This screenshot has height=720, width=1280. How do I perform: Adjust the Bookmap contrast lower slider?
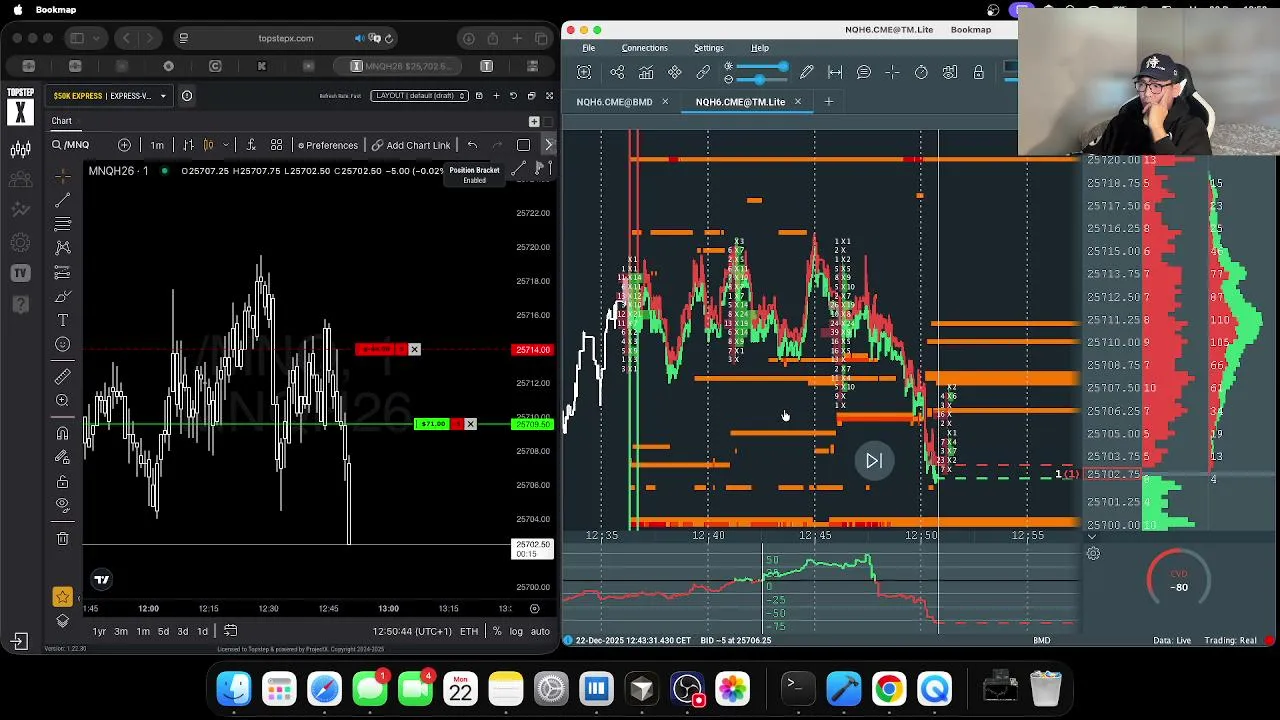(760, 79)
